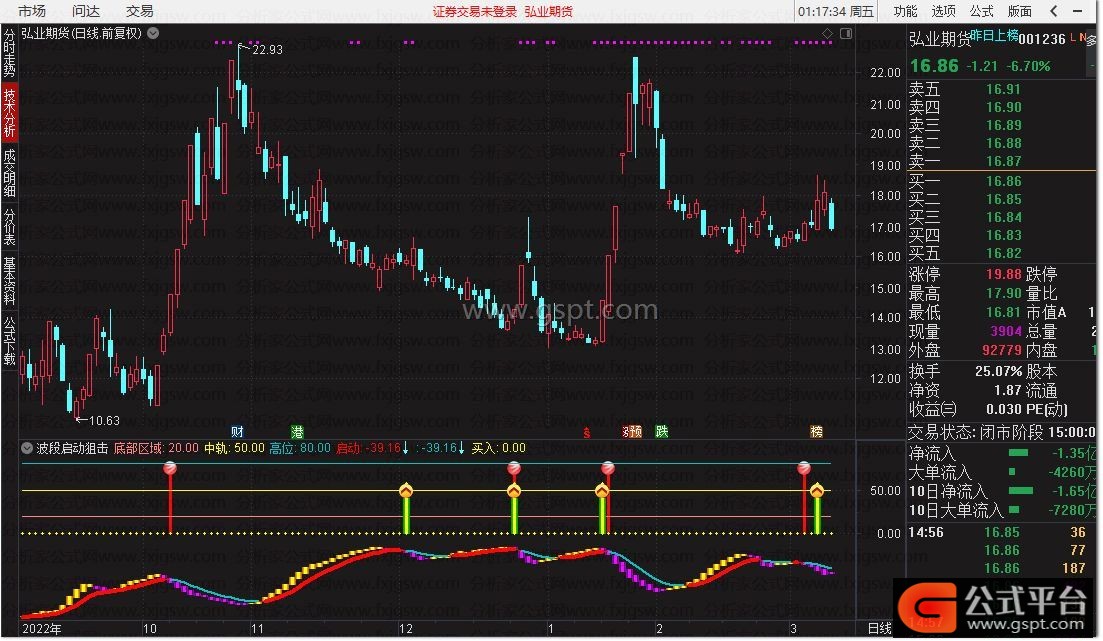This screenshot has height=641, width=1103.
Task: Select the 分时走势 sidebar tab
Action: pyautogui.click(x=9, y=53)
